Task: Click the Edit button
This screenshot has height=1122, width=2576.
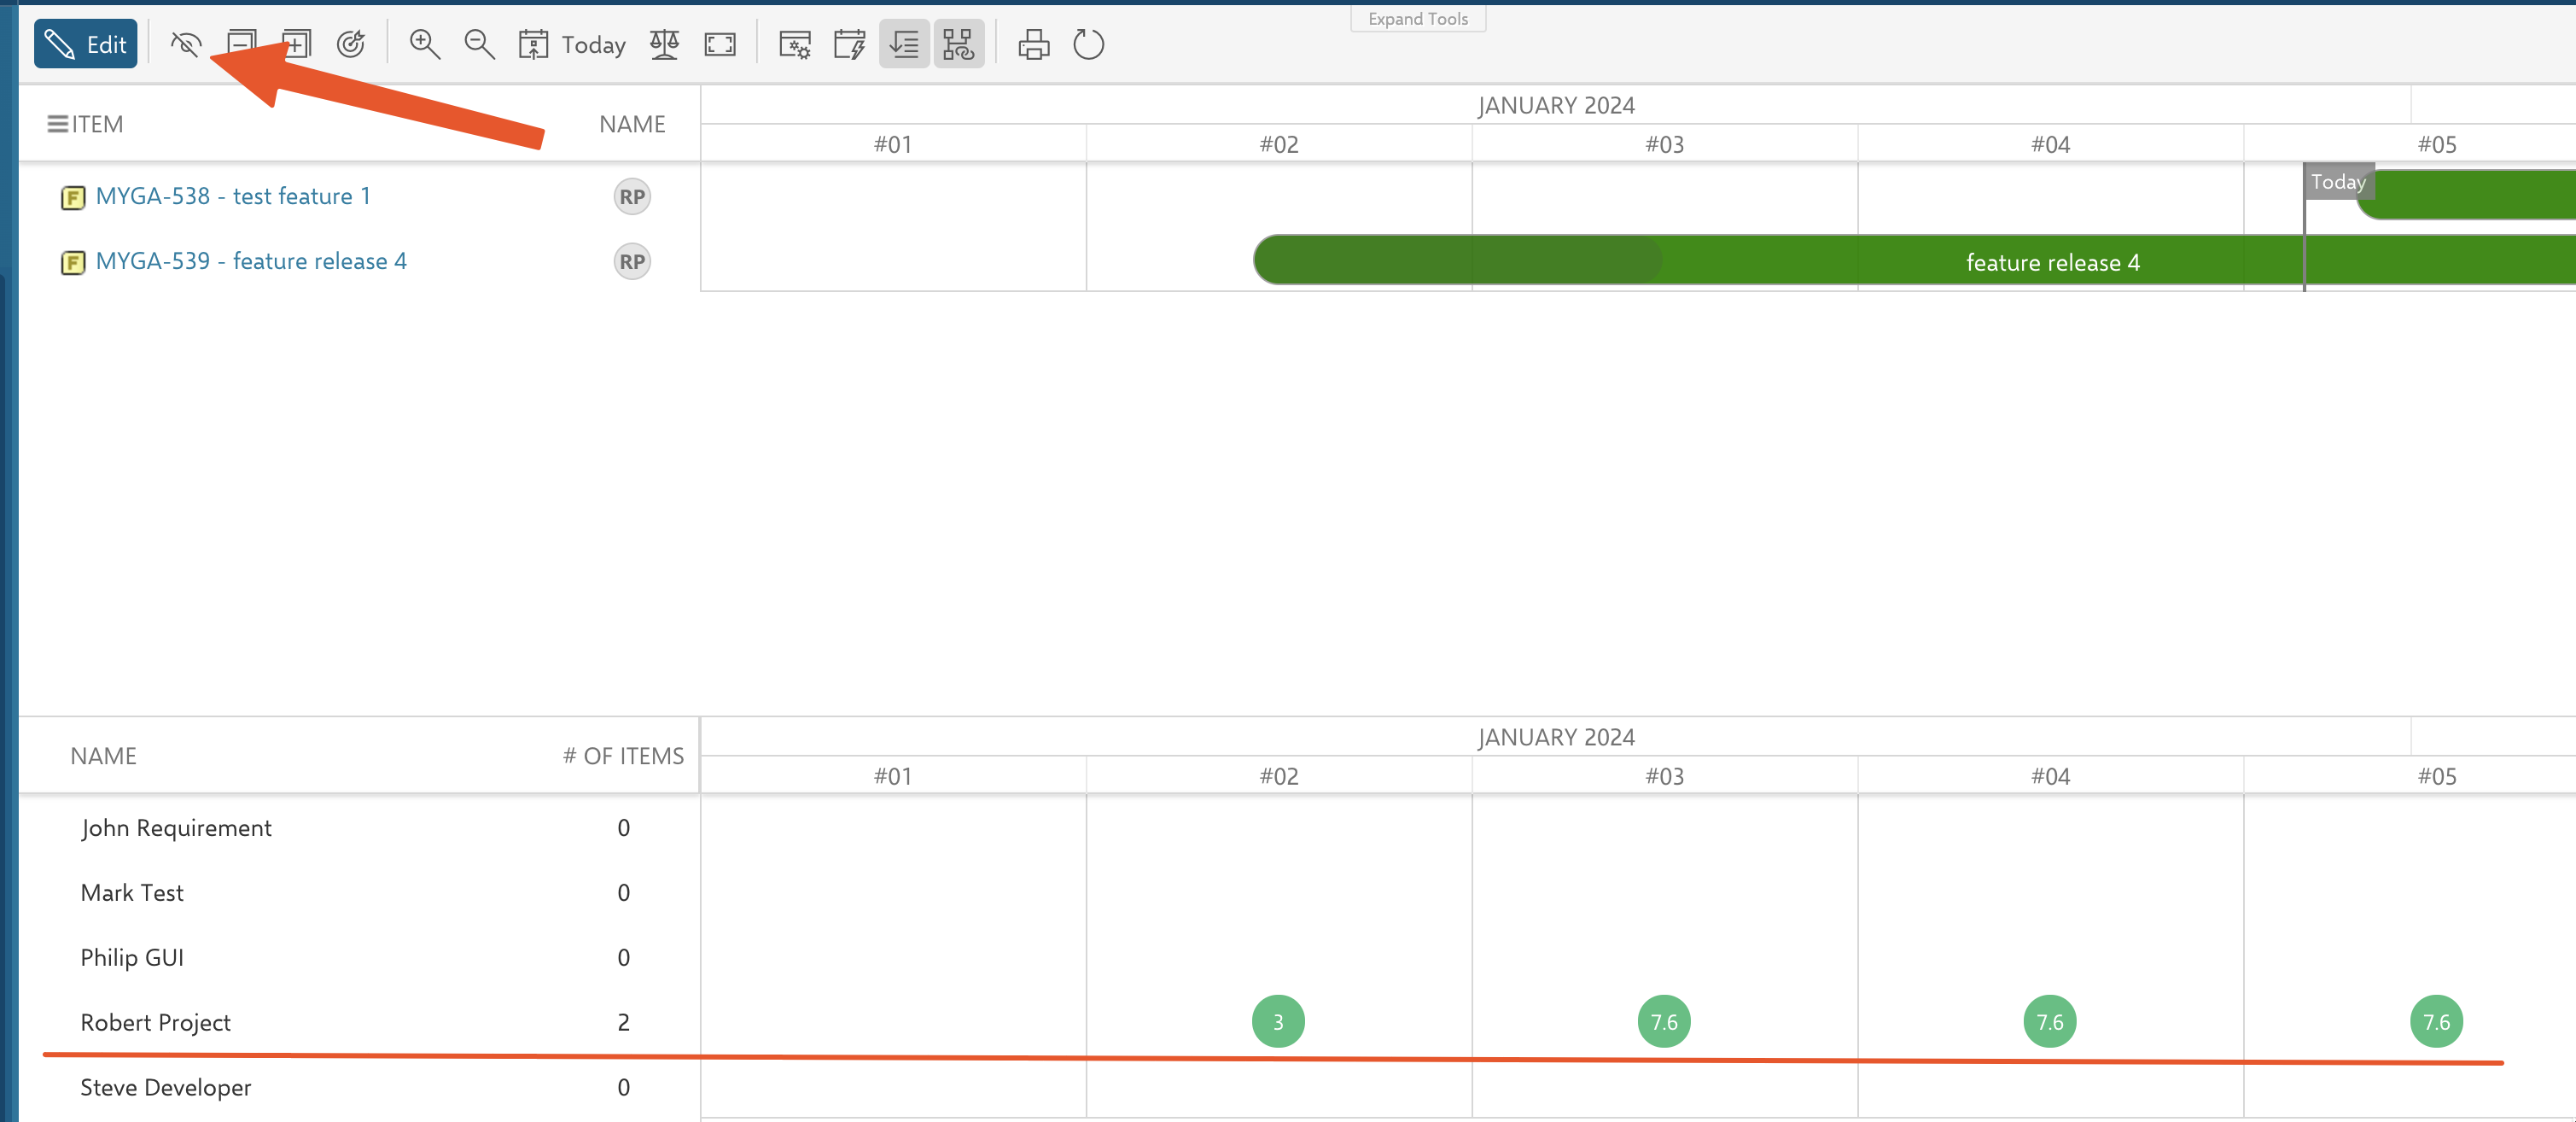Action: (x=85, y=44)
